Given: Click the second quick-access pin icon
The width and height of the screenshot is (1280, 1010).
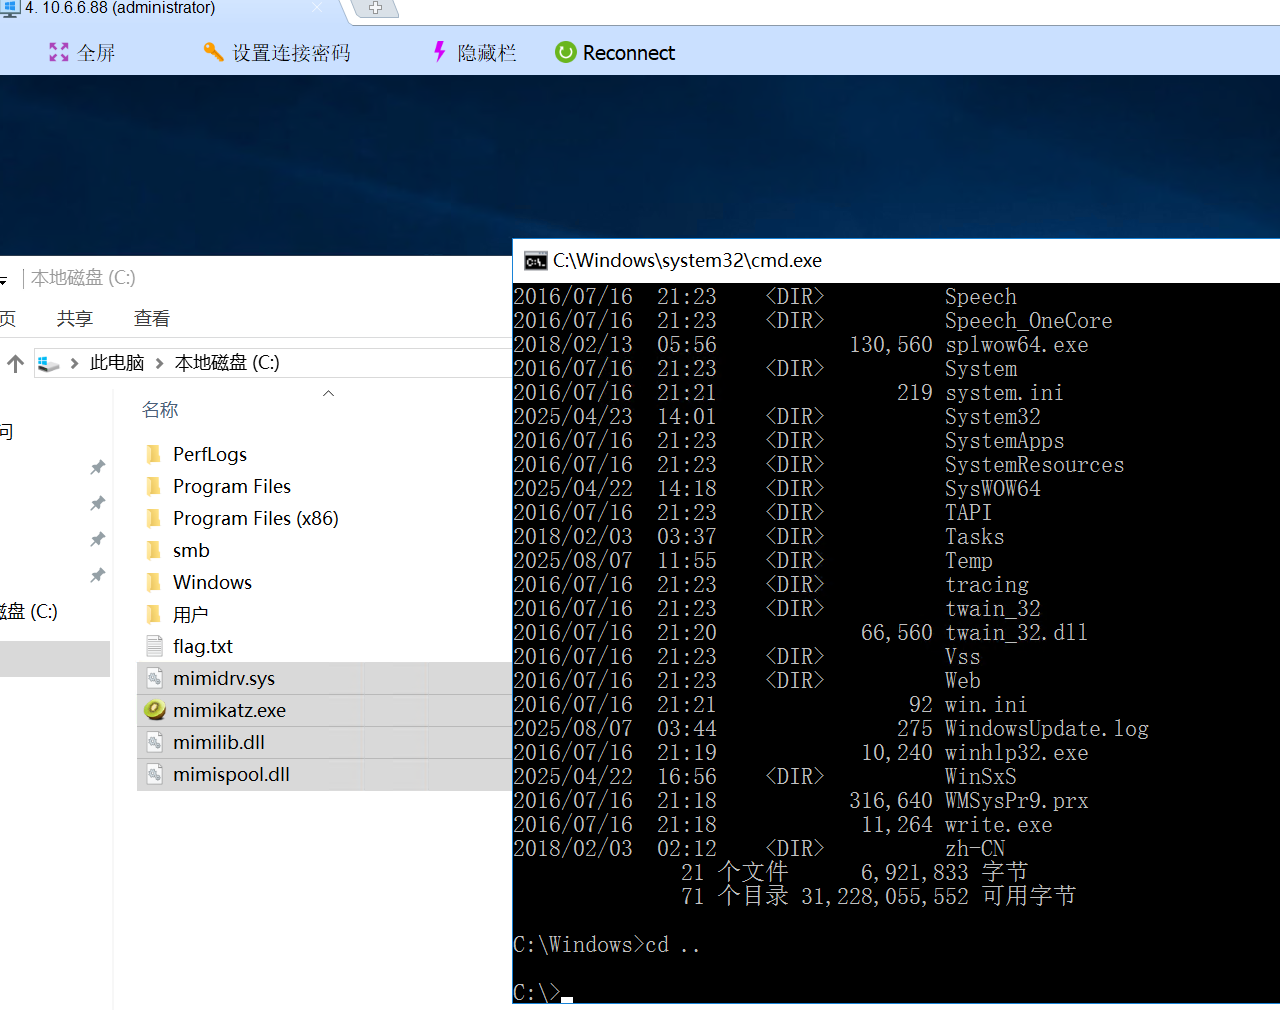Looking at the screenshot, I should pos(97,503).
